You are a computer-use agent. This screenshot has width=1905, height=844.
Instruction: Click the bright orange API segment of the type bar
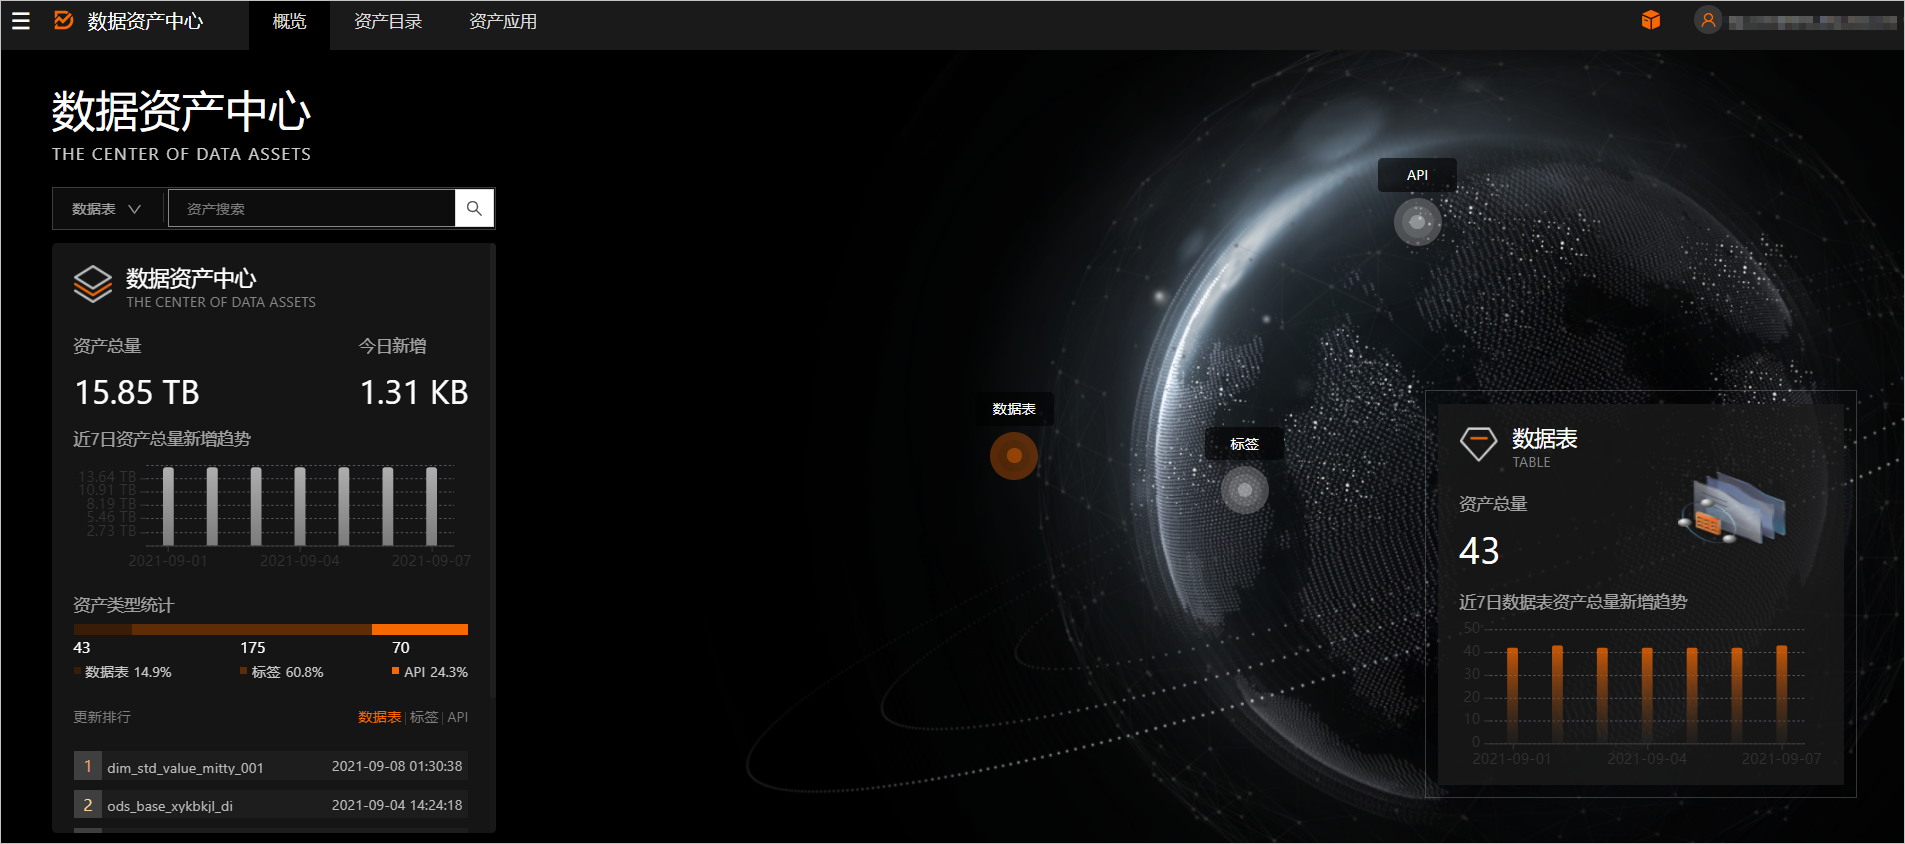click(x=420, y=630)
